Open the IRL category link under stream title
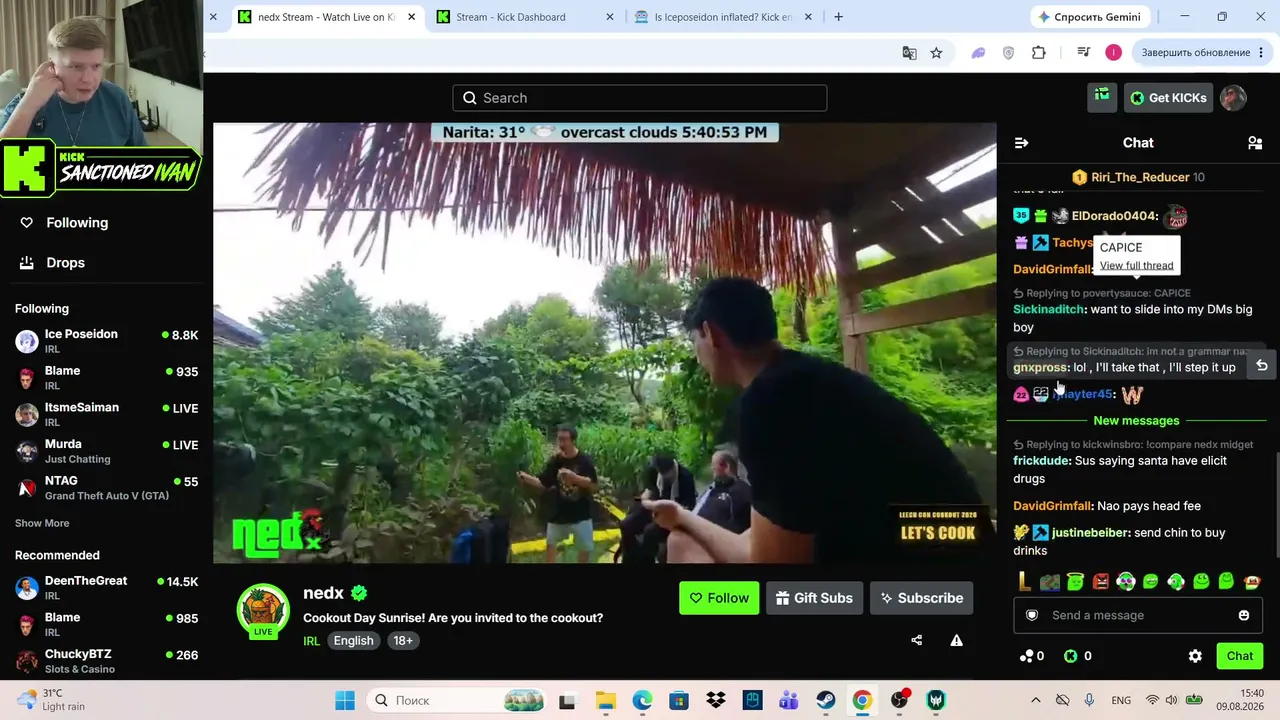This screenshot has width=1280, height=720. point(312,641)
